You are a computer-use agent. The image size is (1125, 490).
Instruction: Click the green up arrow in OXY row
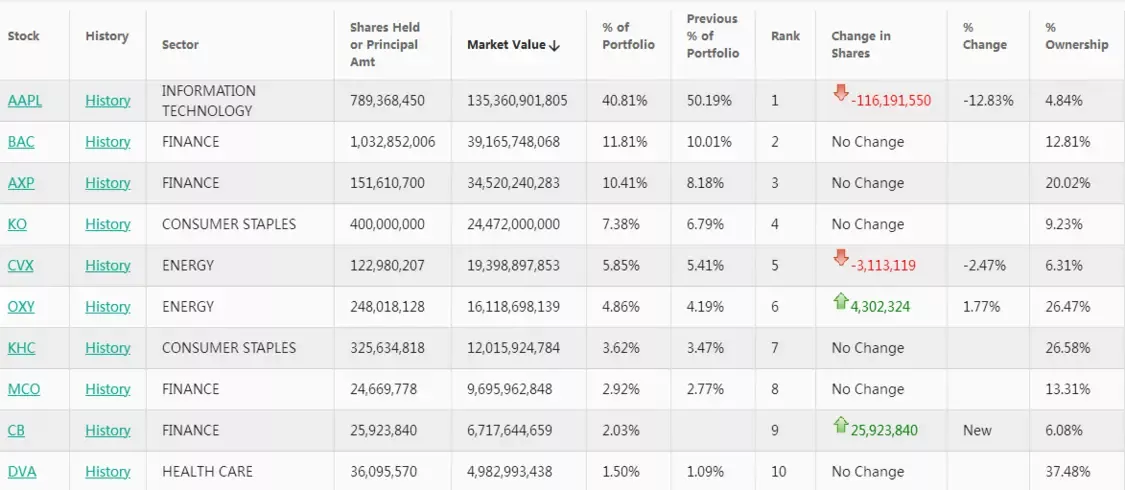coord(841,300)
